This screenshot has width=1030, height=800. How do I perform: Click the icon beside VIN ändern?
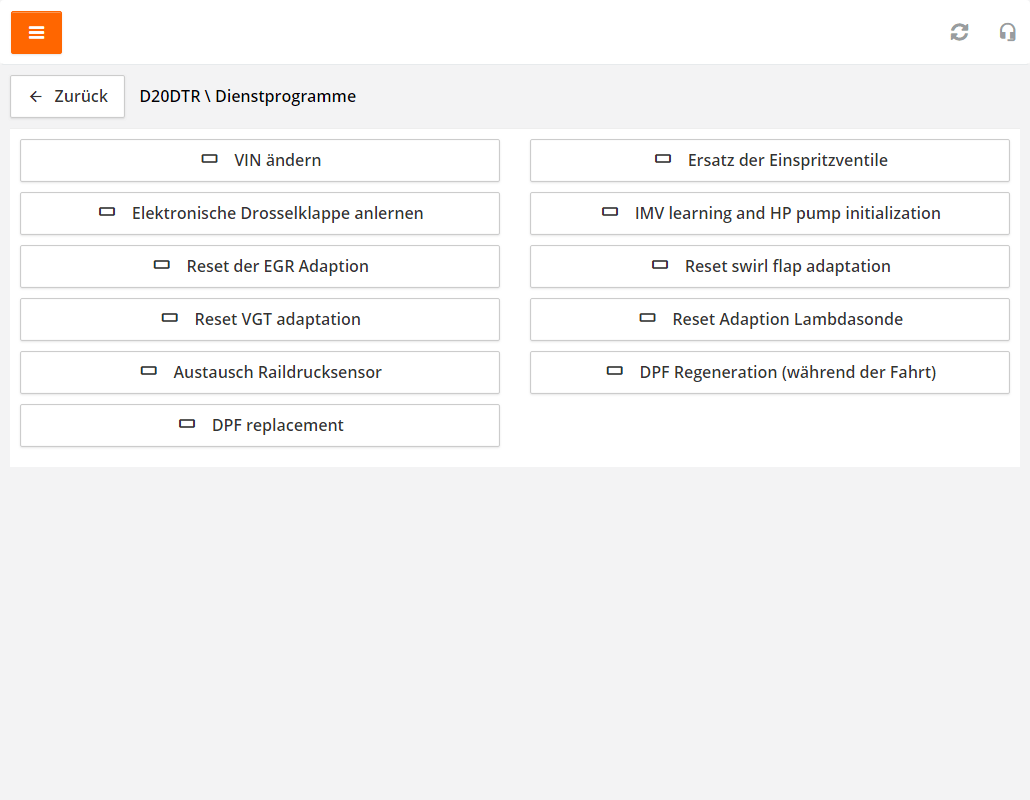tap(209, 159)
